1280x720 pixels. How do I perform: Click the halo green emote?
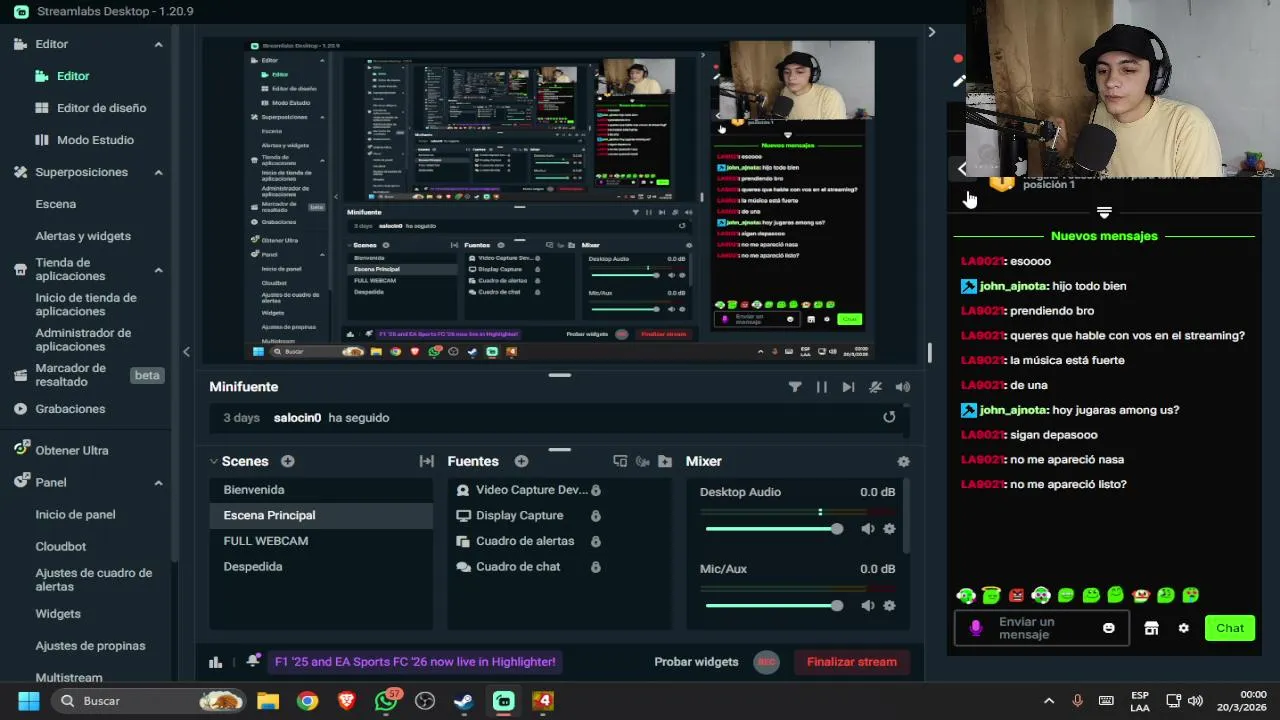(x=991, y=595)
